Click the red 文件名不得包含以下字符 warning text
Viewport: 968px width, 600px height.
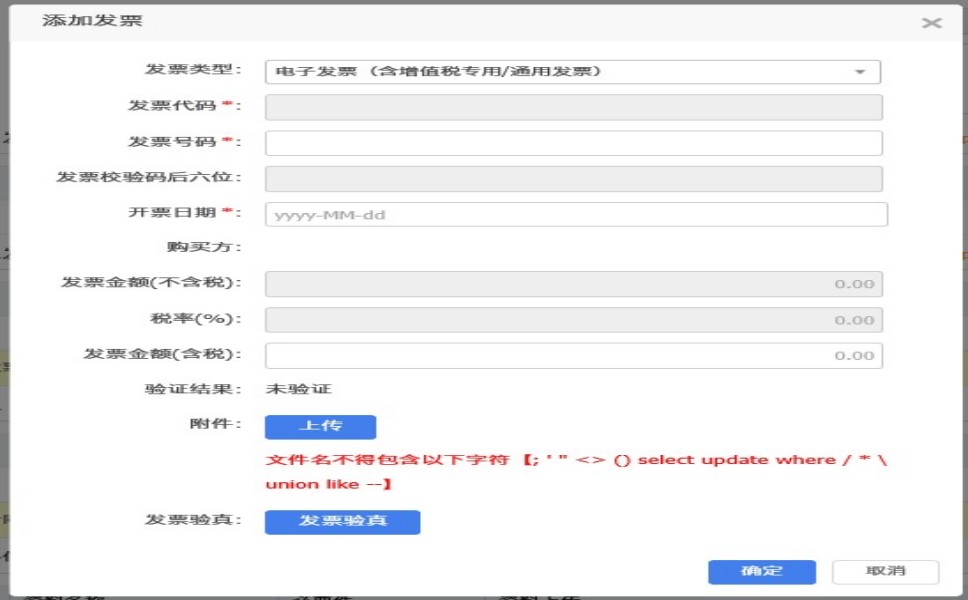point(575,472)
